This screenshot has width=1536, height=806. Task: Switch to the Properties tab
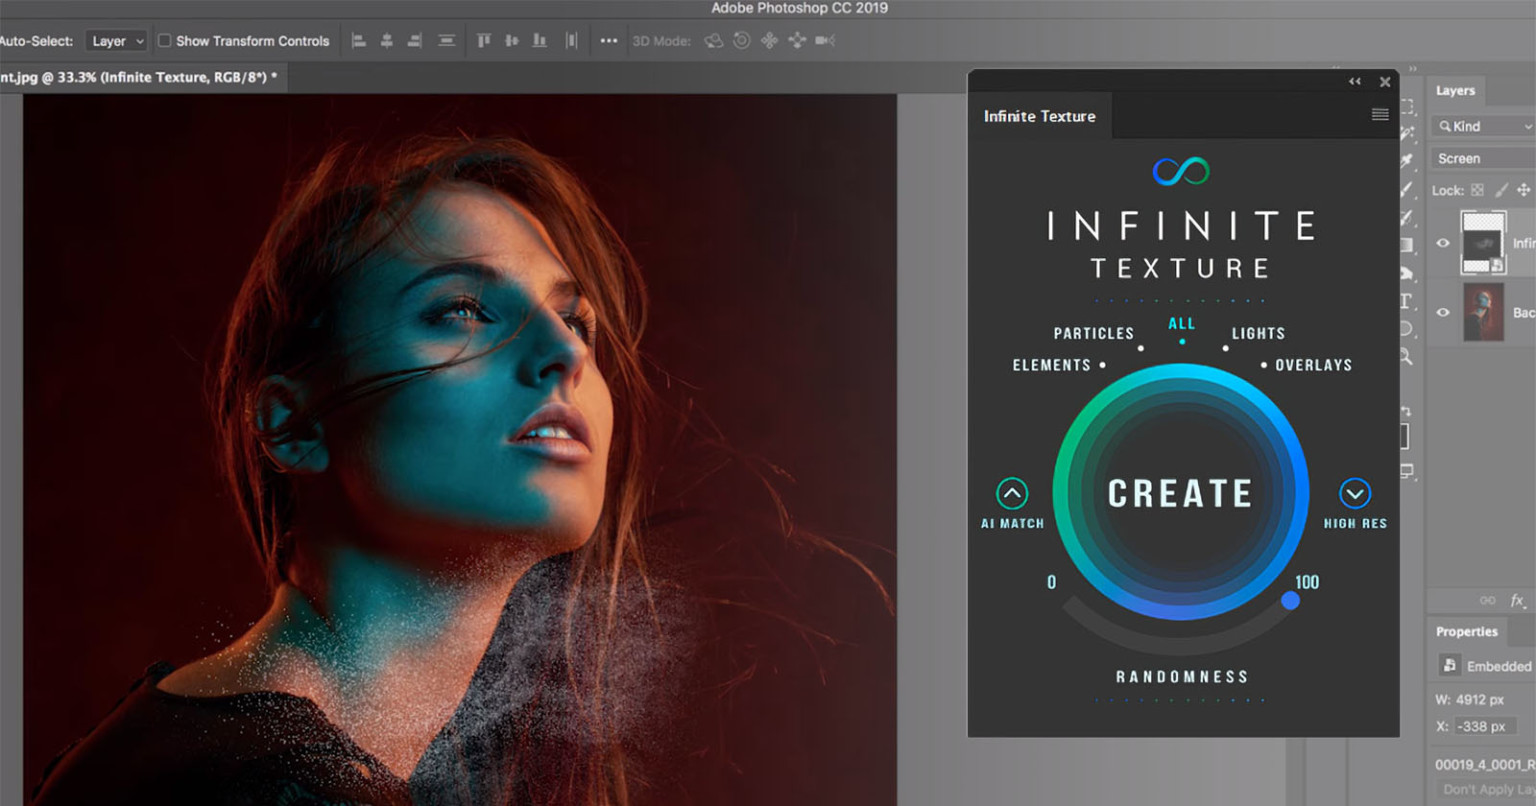[1467, 631]
